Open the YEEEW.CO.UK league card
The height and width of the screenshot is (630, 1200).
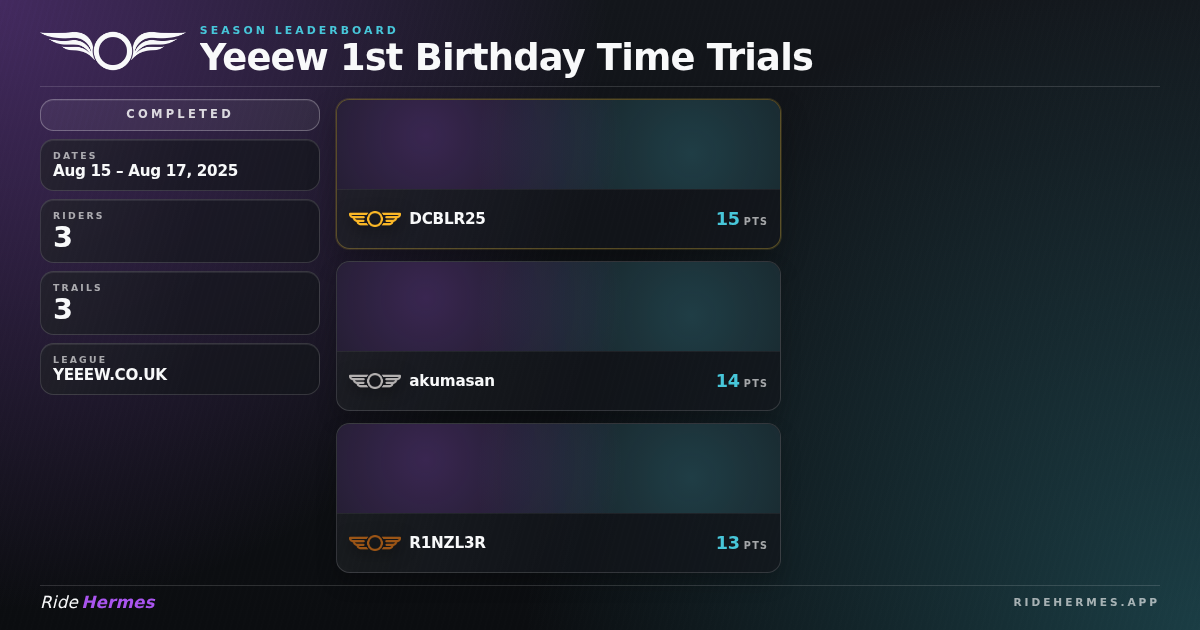[x=180, y=369]
